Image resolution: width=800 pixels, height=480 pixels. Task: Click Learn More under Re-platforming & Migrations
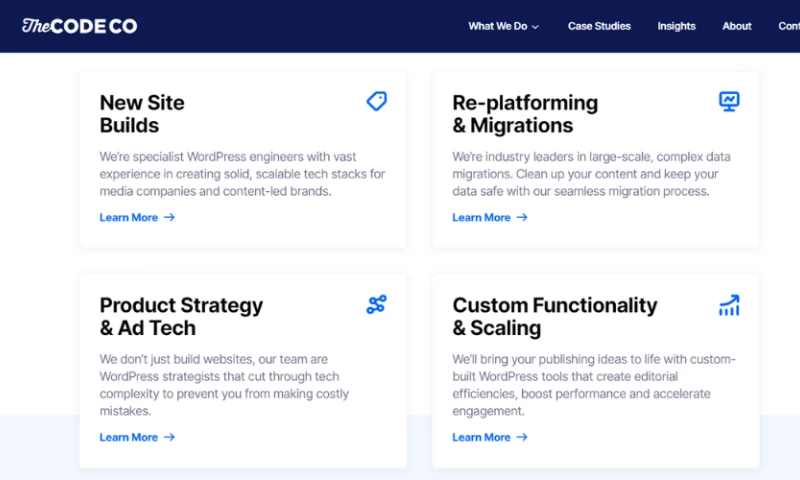[481, 217]
